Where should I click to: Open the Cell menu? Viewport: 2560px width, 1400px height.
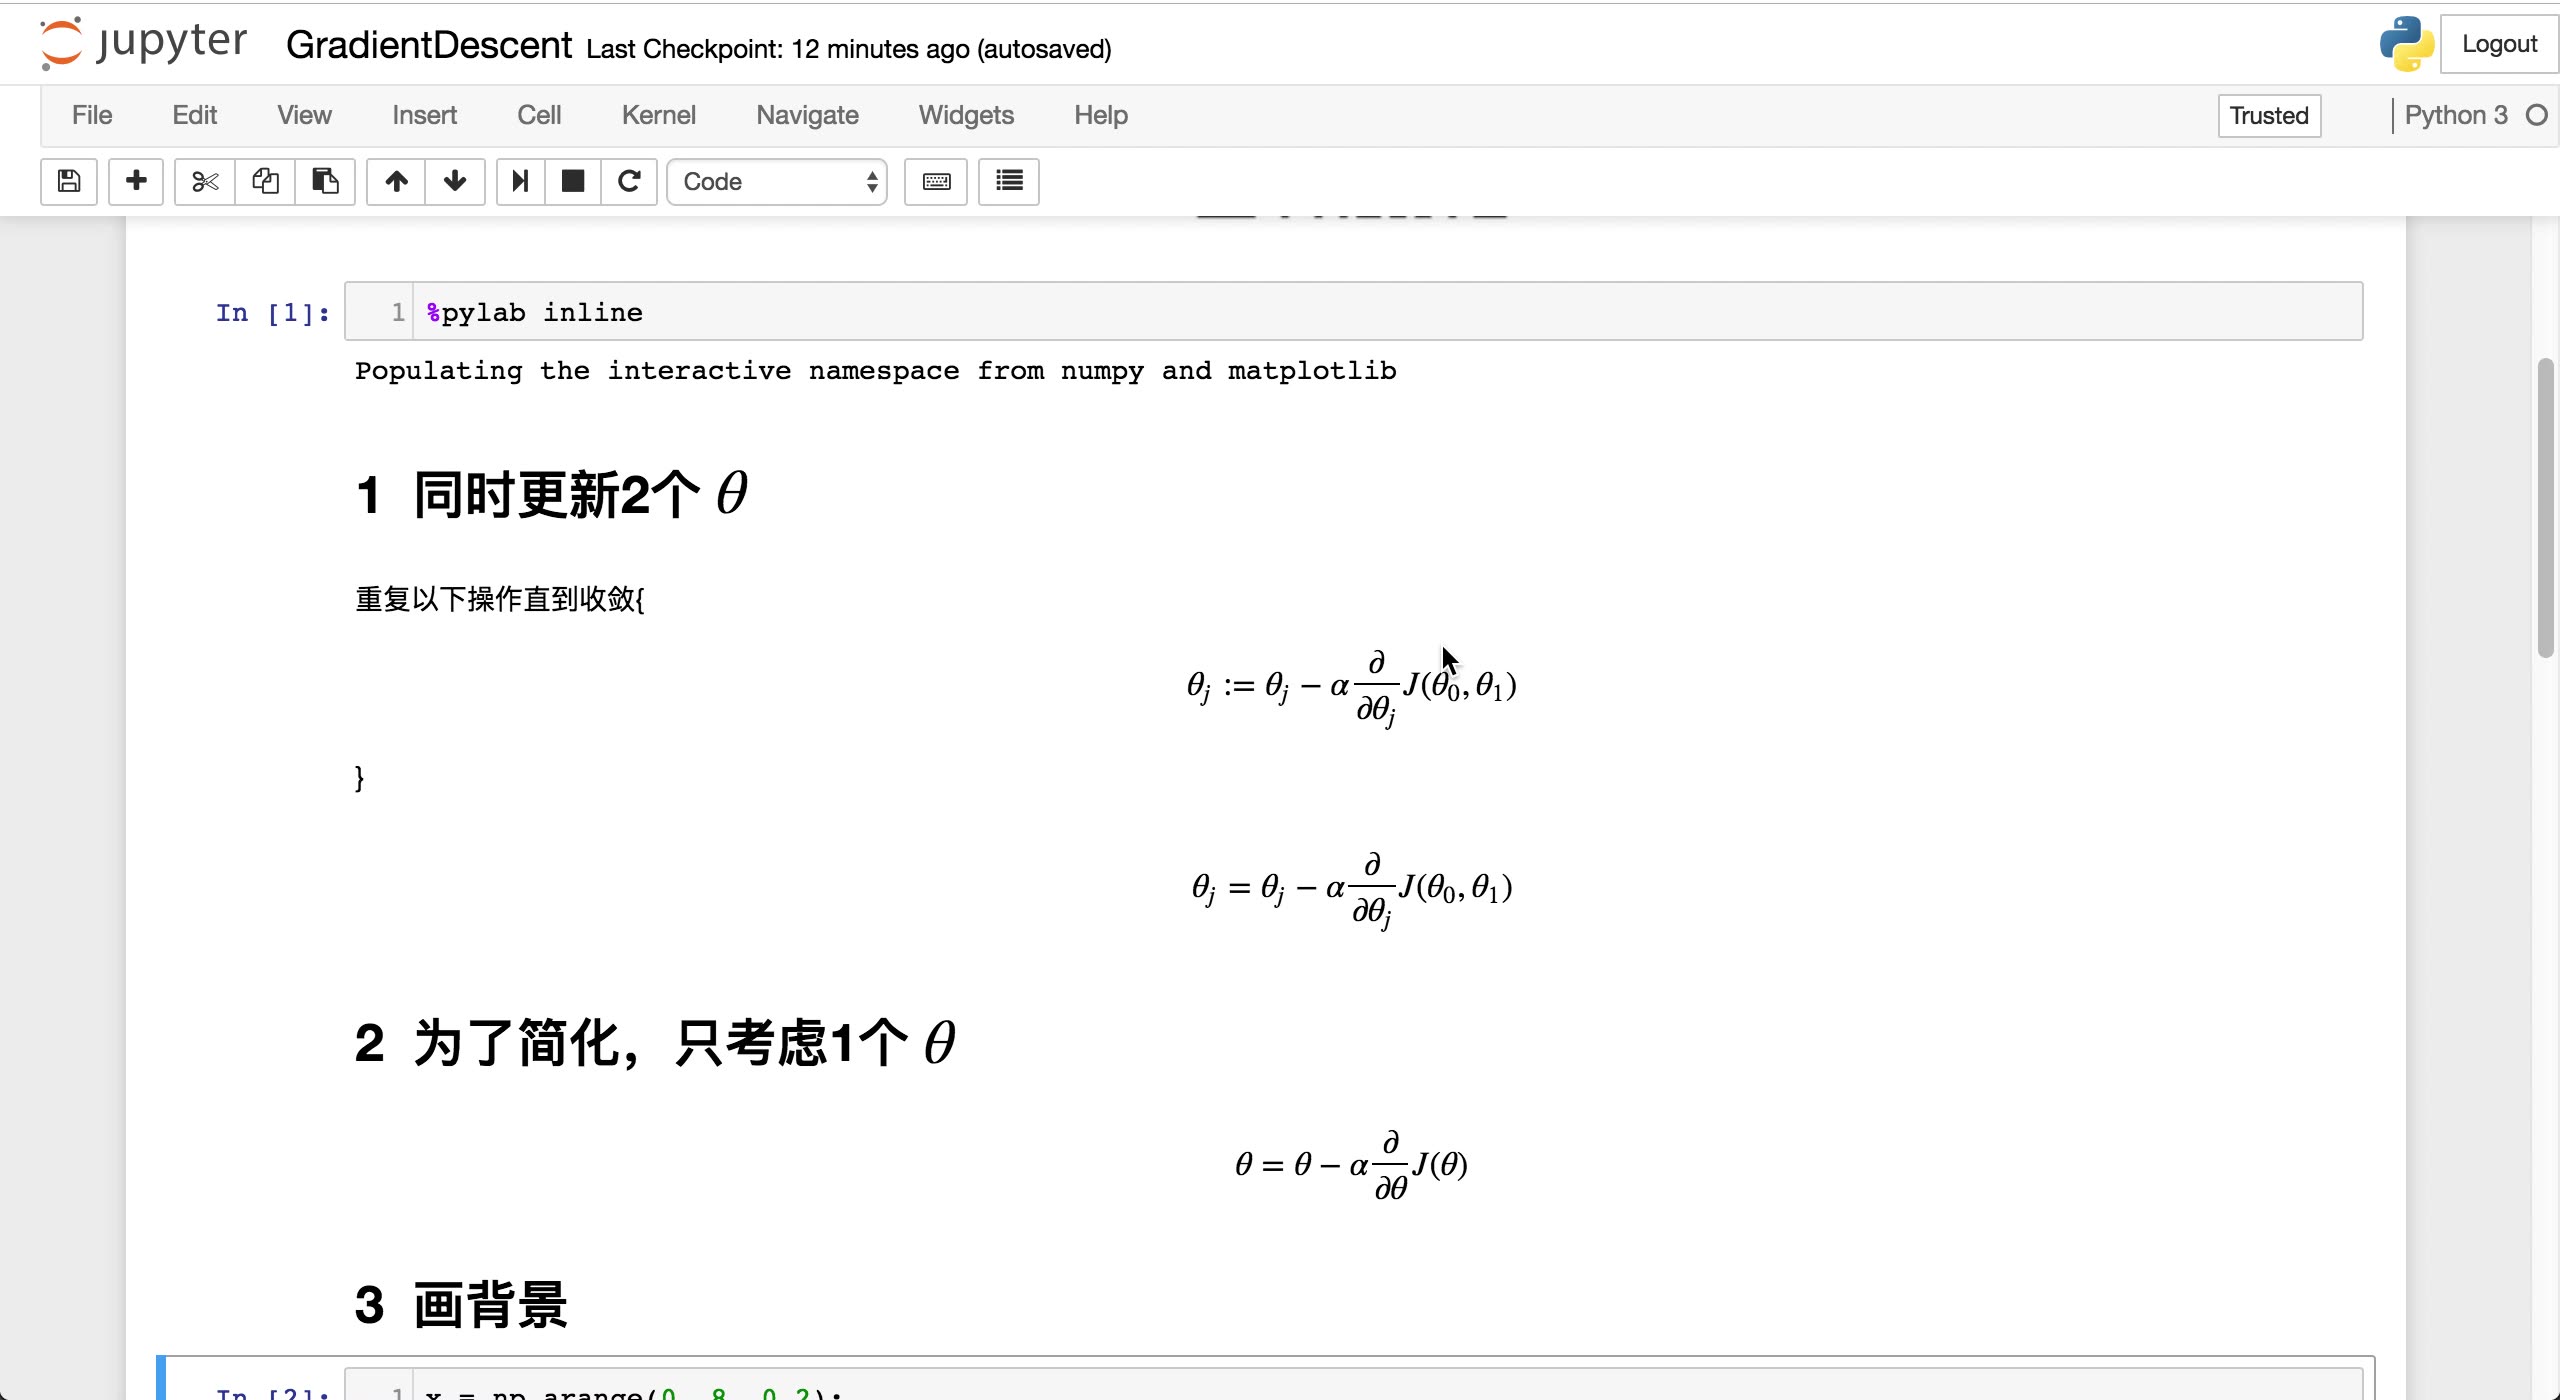click(539, 115)
